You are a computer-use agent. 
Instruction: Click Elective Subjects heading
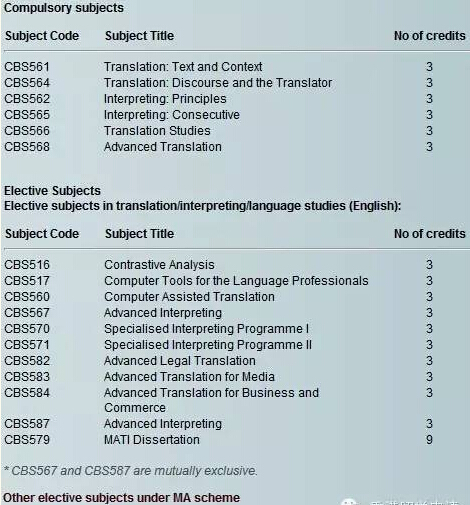52,191
